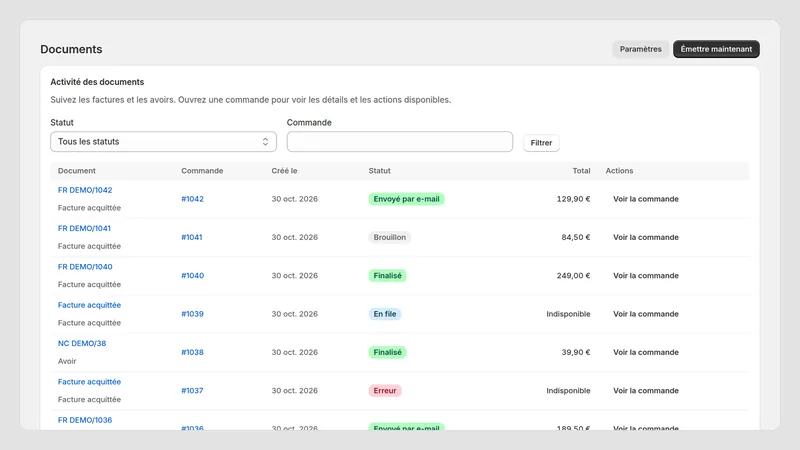Screen dimensions: 800x450
Task: Open credit note NC DEMO/38
Action: coord(82,343)
